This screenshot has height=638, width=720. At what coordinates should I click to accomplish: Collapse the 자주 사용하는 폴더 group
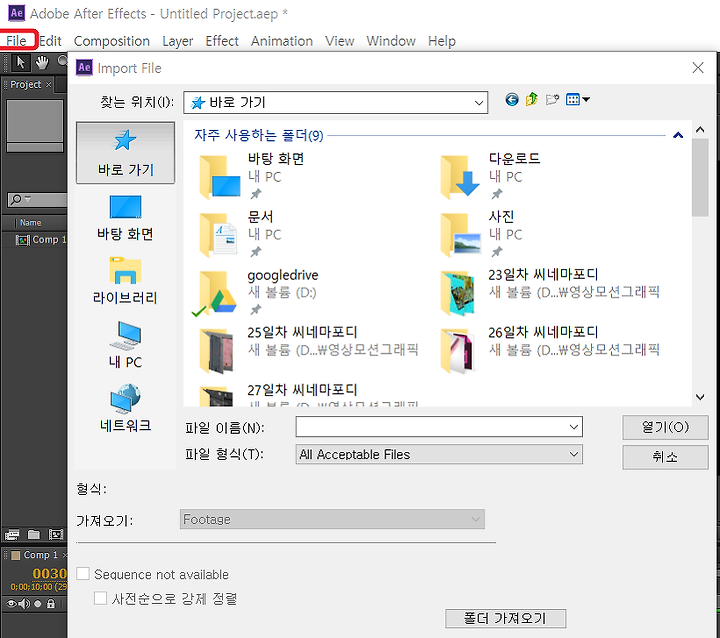[678, 135]
